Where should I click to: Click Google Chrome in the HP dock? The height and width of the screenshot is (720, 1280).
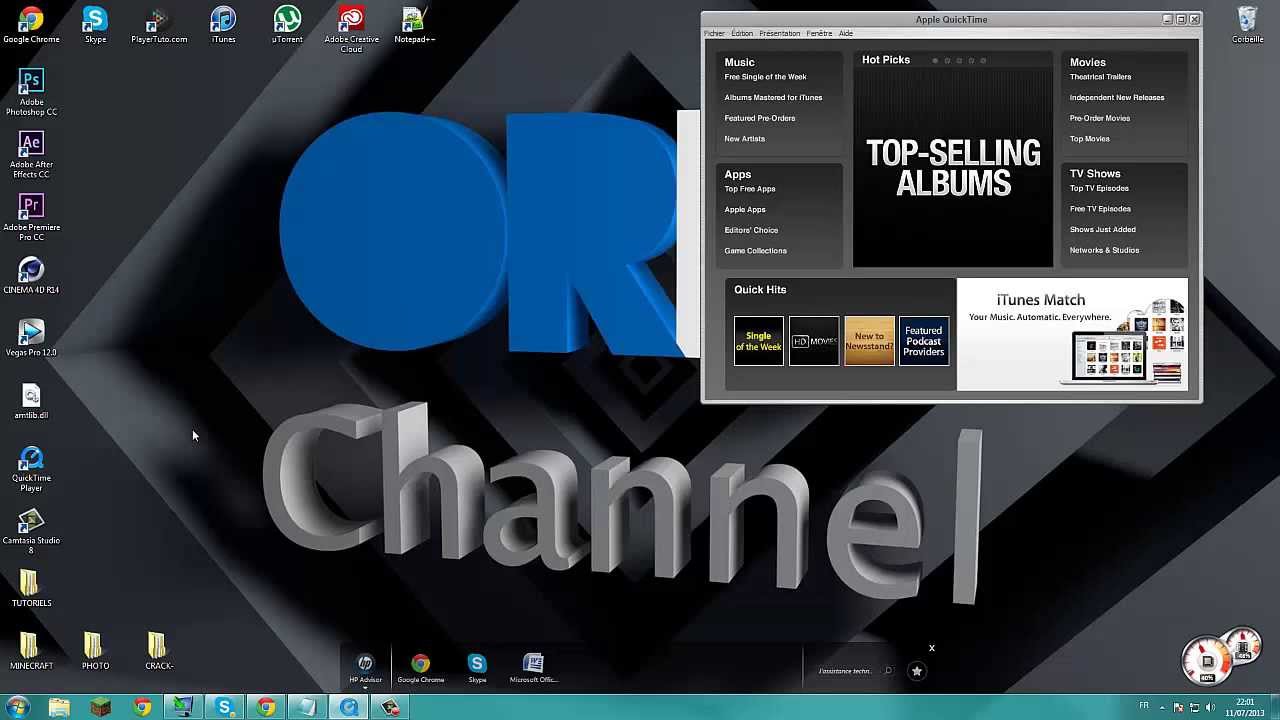point(421,669)
